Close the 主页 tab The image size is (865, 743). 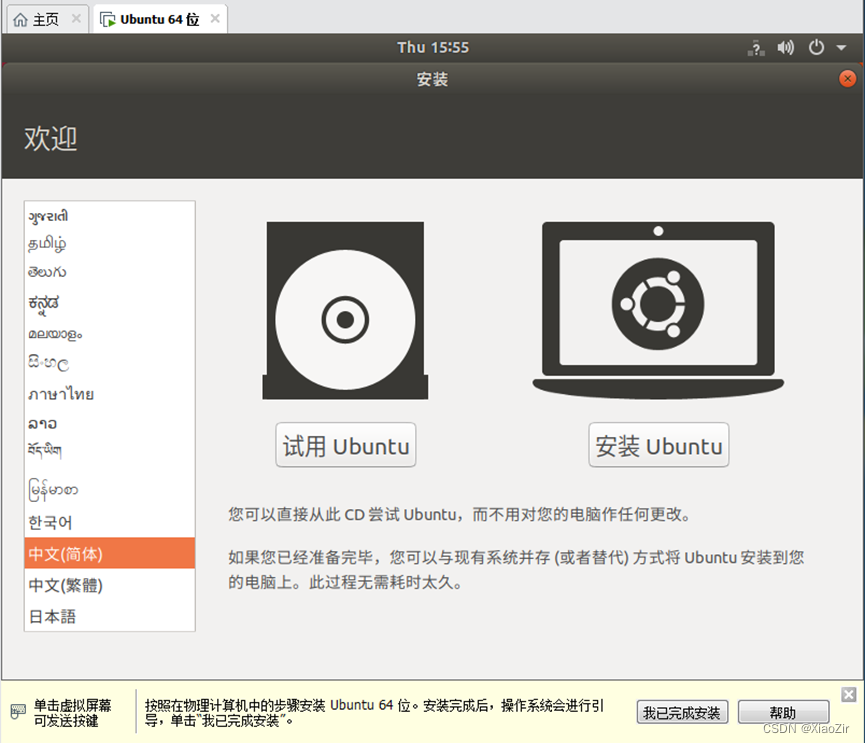(x=76, y=19)
